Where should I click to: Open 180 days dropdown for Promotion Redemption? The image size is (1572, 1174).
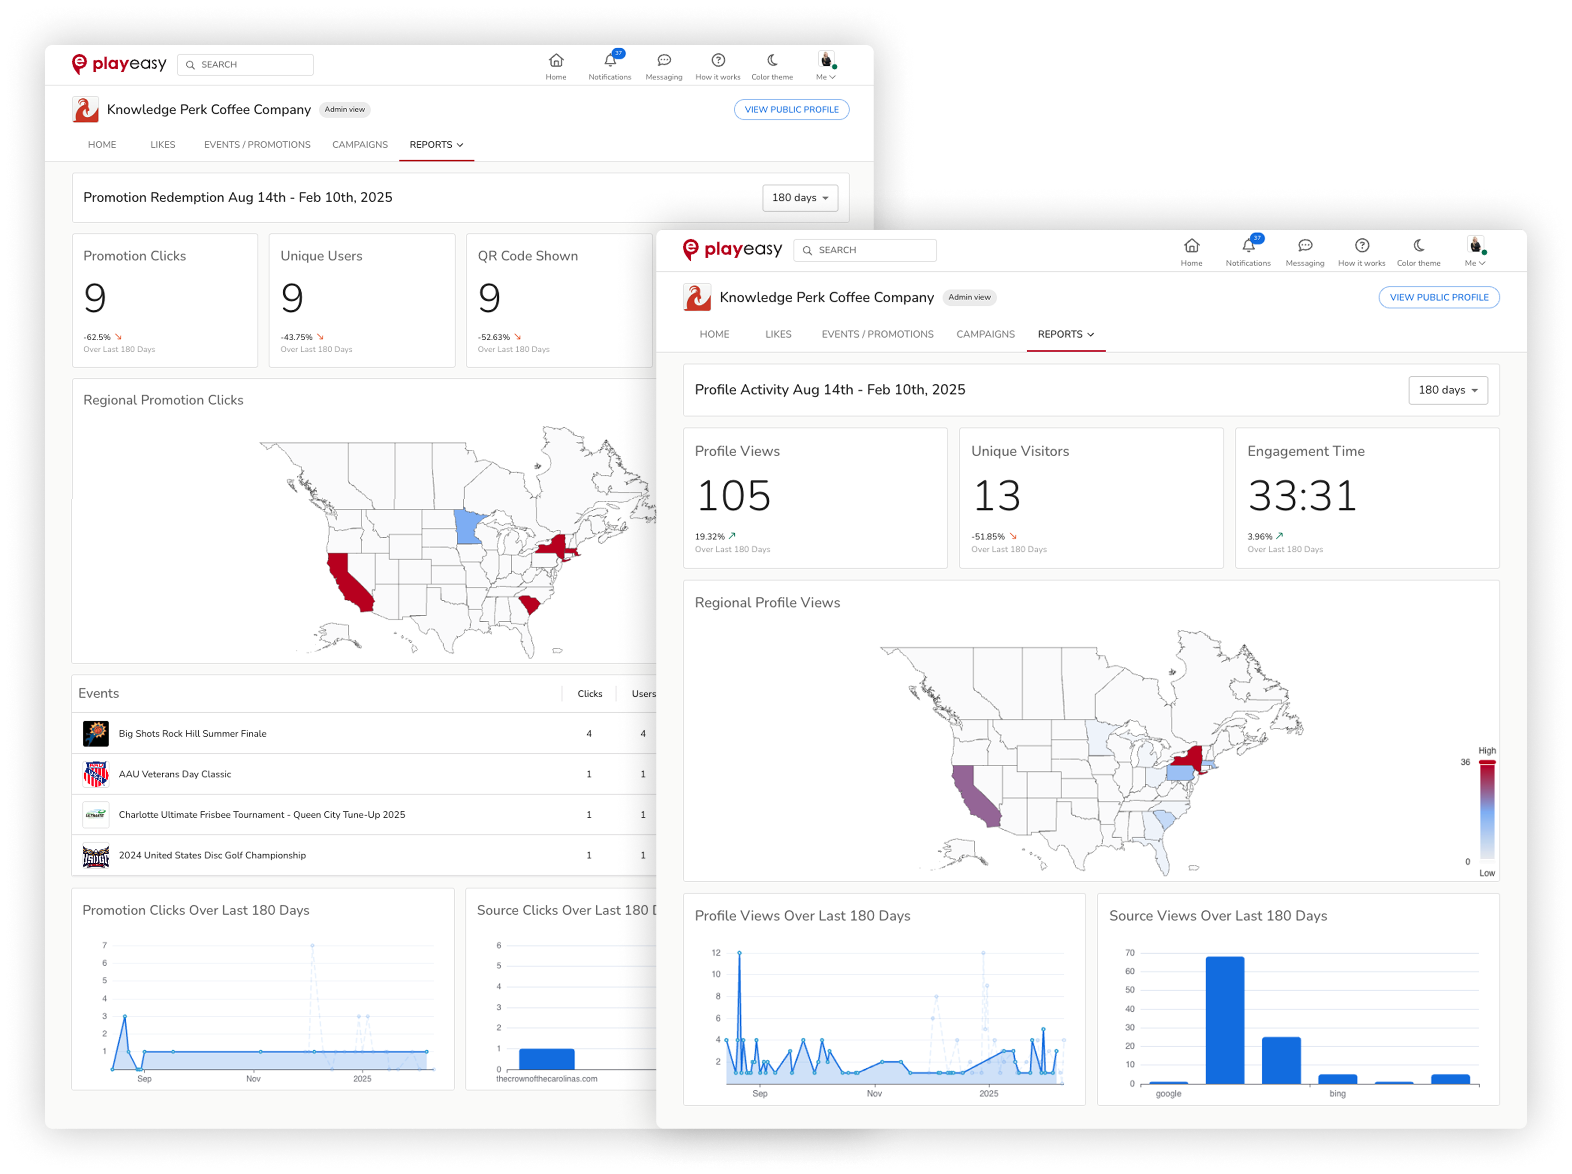pyautogui.click(x=800, y=198)
